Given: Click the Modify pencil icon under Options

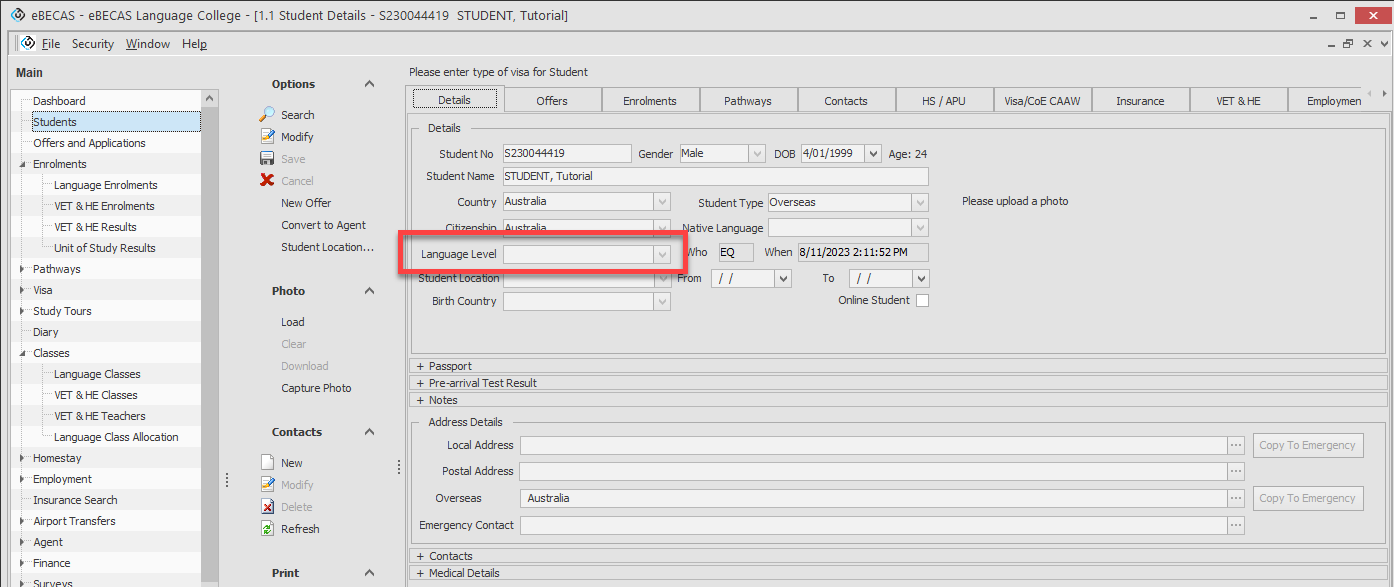Looking at the screenshot, I should click(267, 137).
